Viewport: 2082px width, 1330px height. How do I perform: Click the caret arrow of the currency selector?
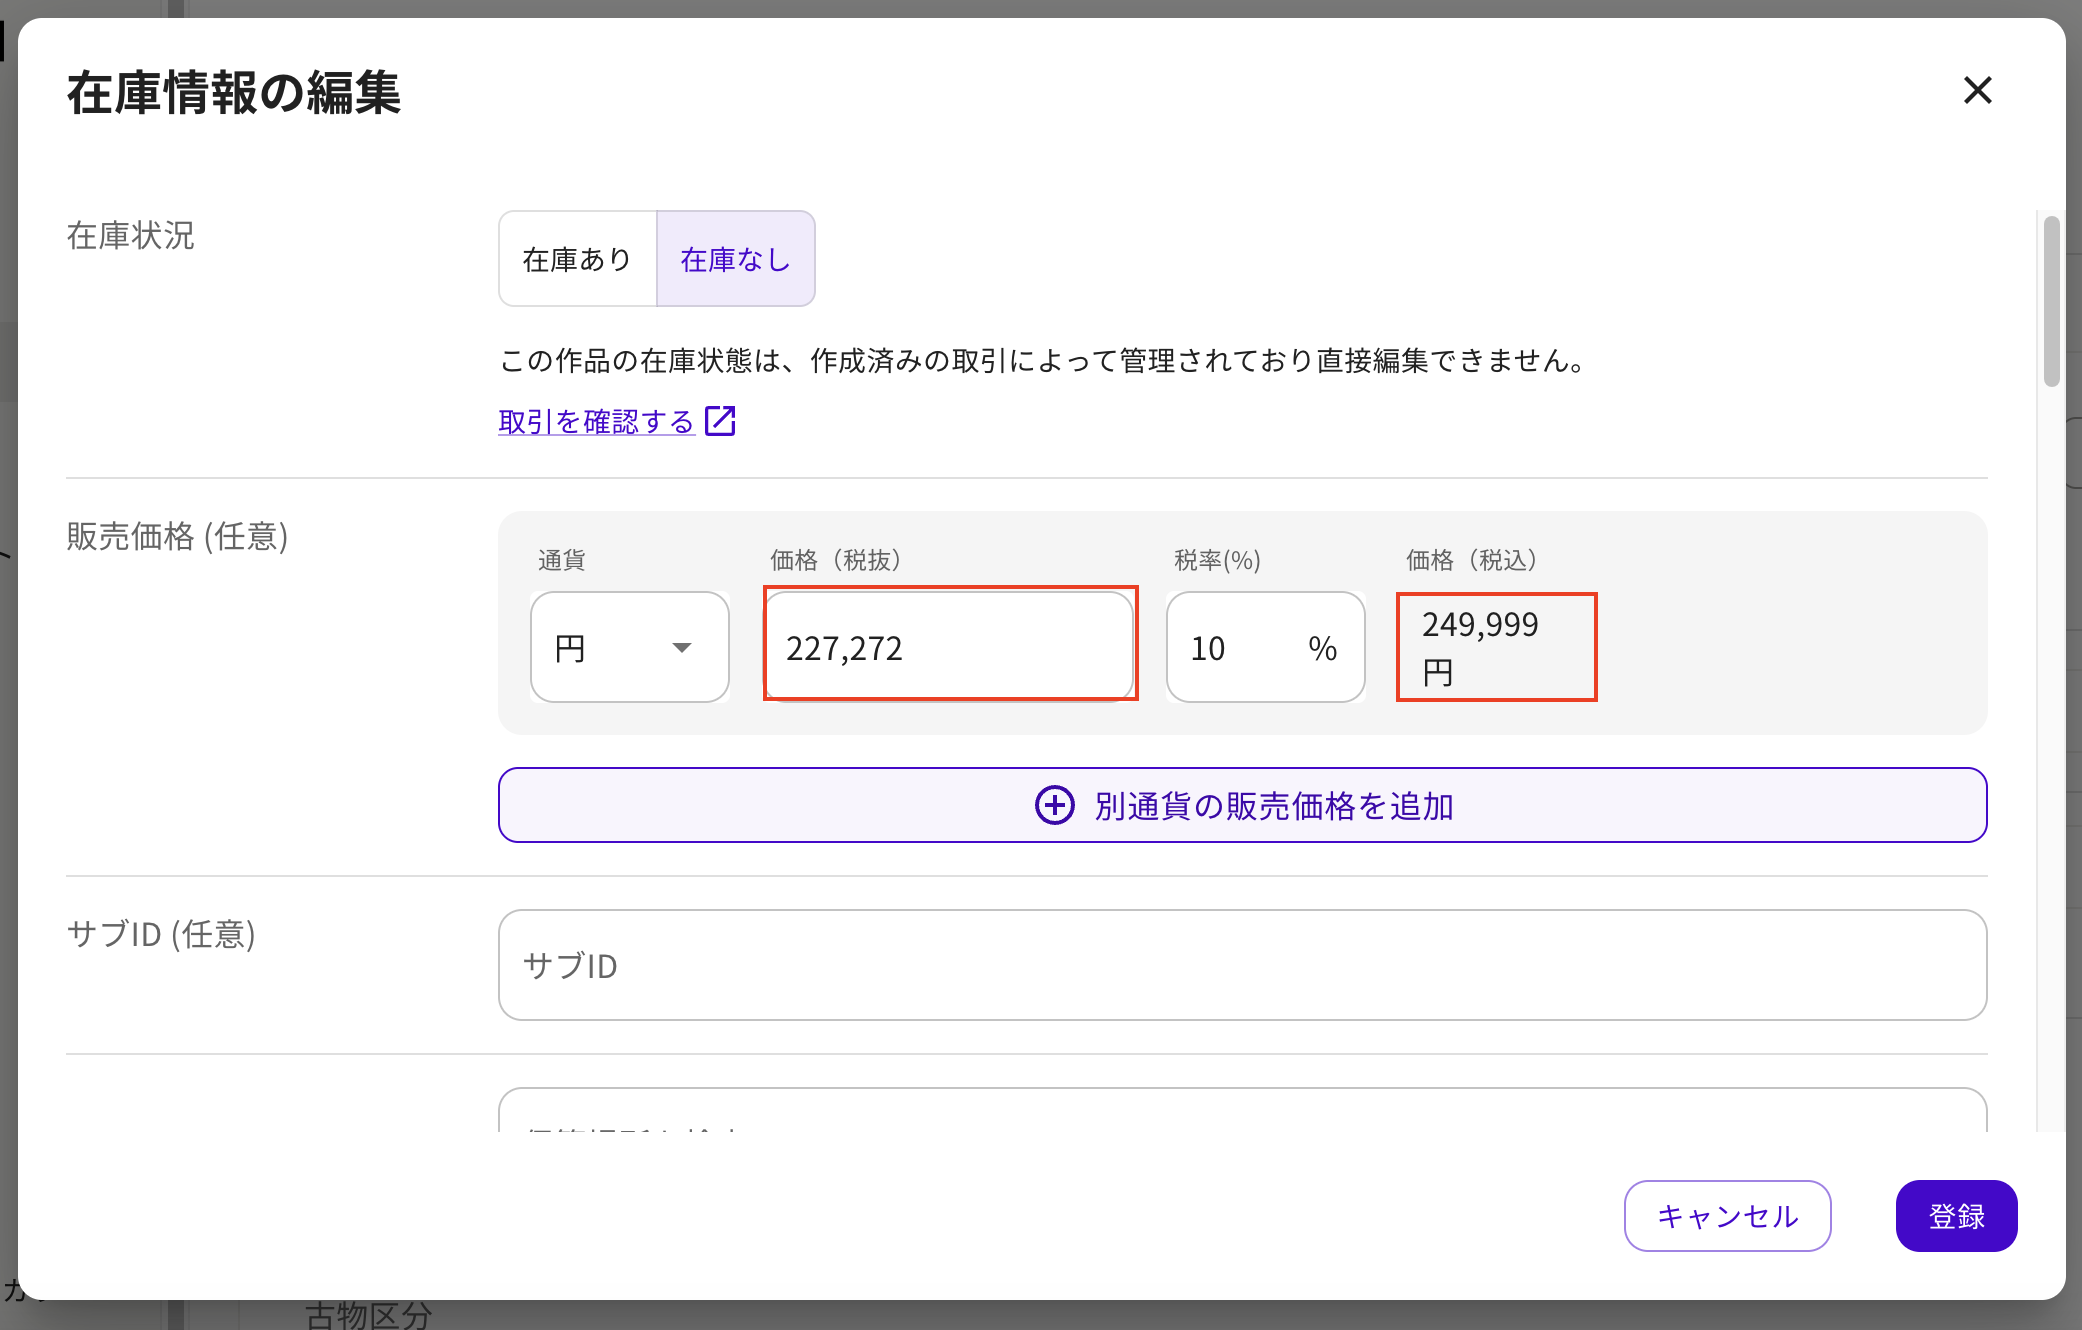click(683, 647)
